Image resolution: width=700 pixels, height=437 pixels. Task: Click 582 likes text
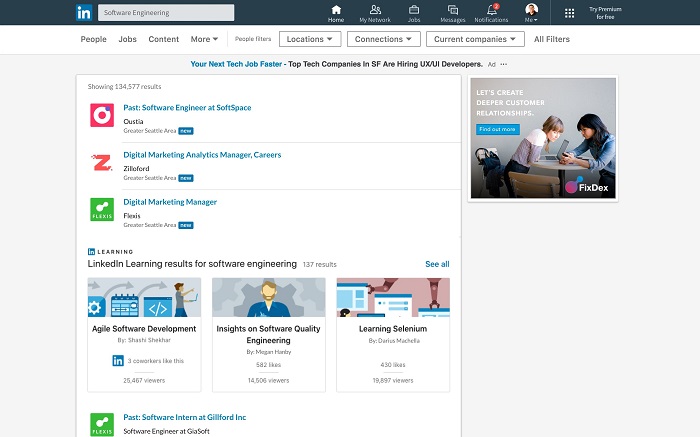coord(268,365)
